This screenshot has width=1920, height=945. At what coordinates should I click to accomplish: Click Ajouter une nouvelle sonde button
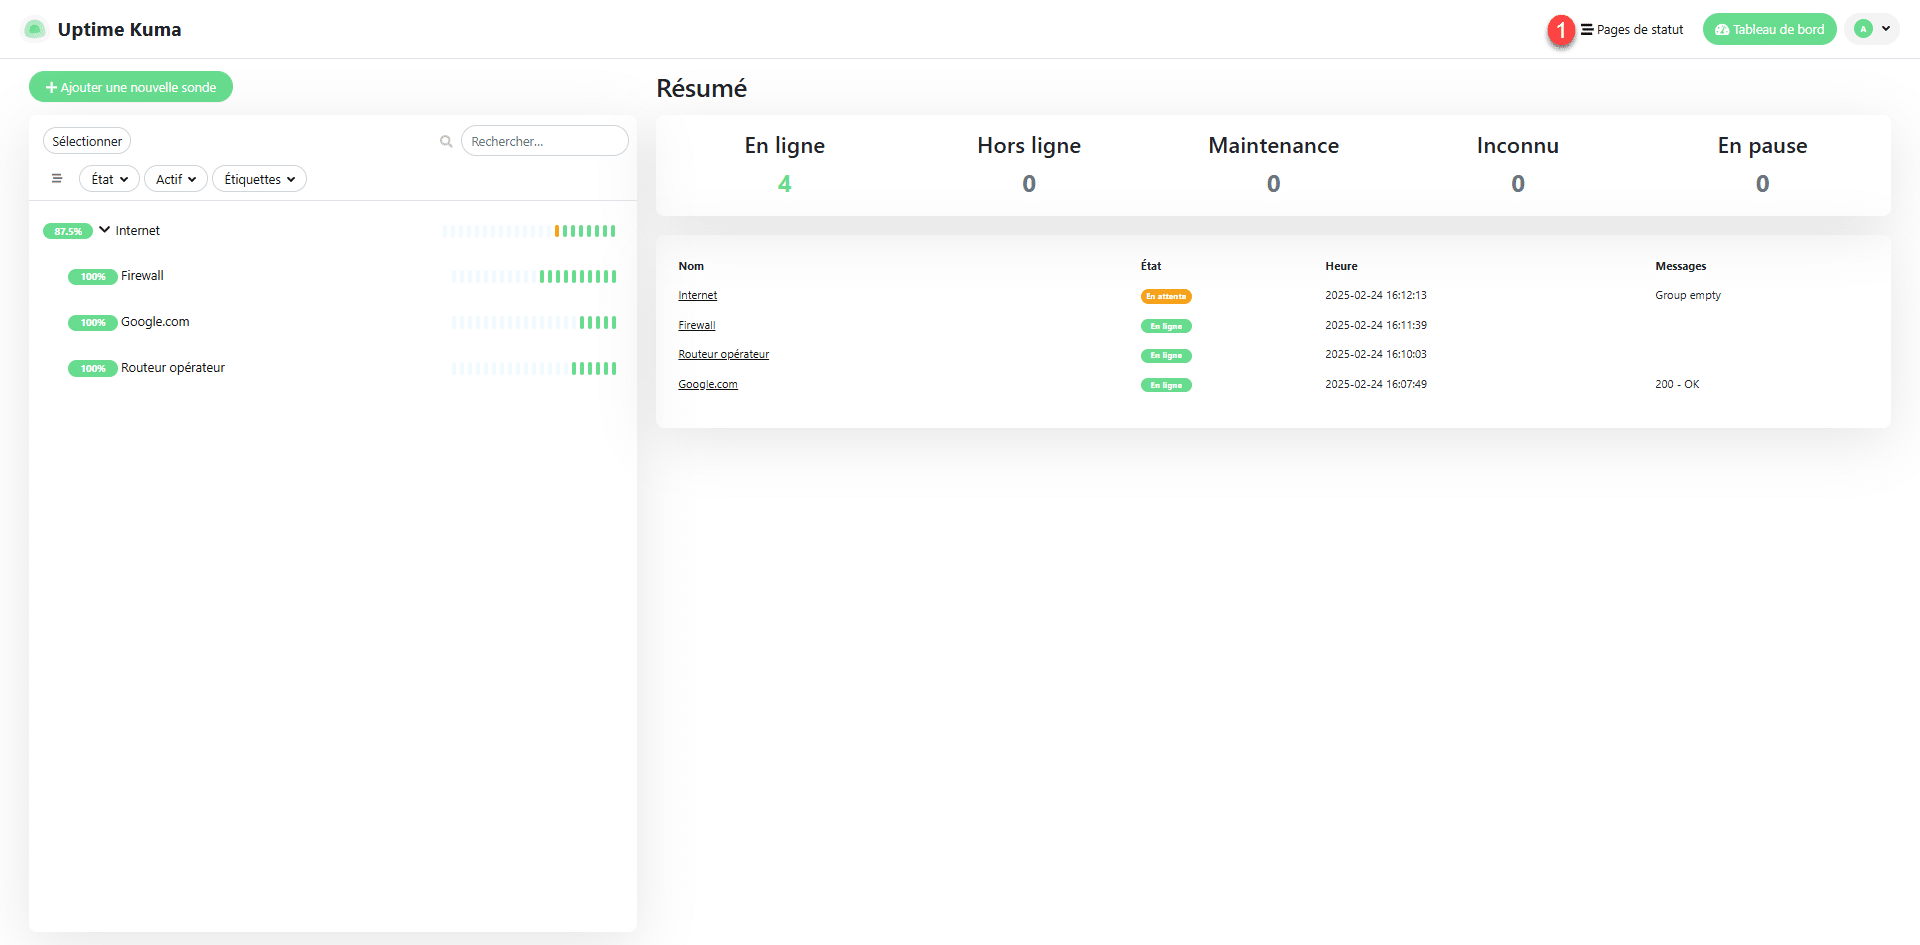coord(131,87)
